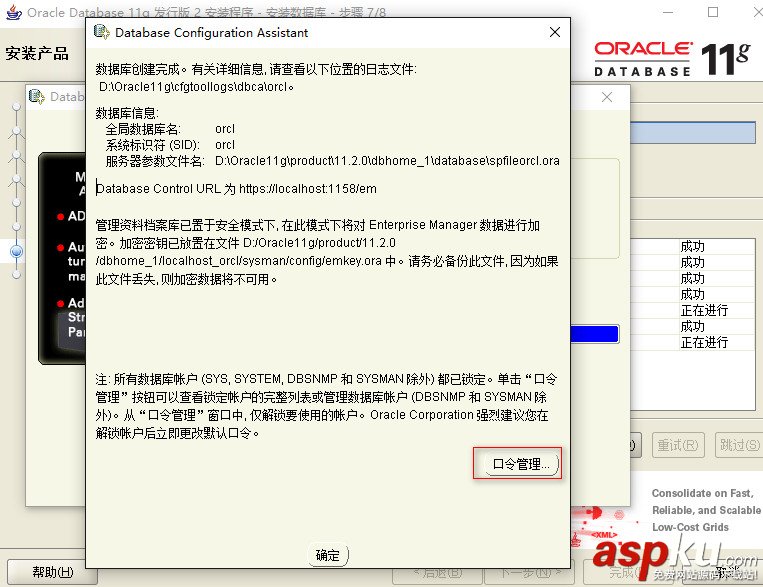Click the 后退(B) back button in installer
The height and width of the screenshot is (587, 763).
pos(437,573)
